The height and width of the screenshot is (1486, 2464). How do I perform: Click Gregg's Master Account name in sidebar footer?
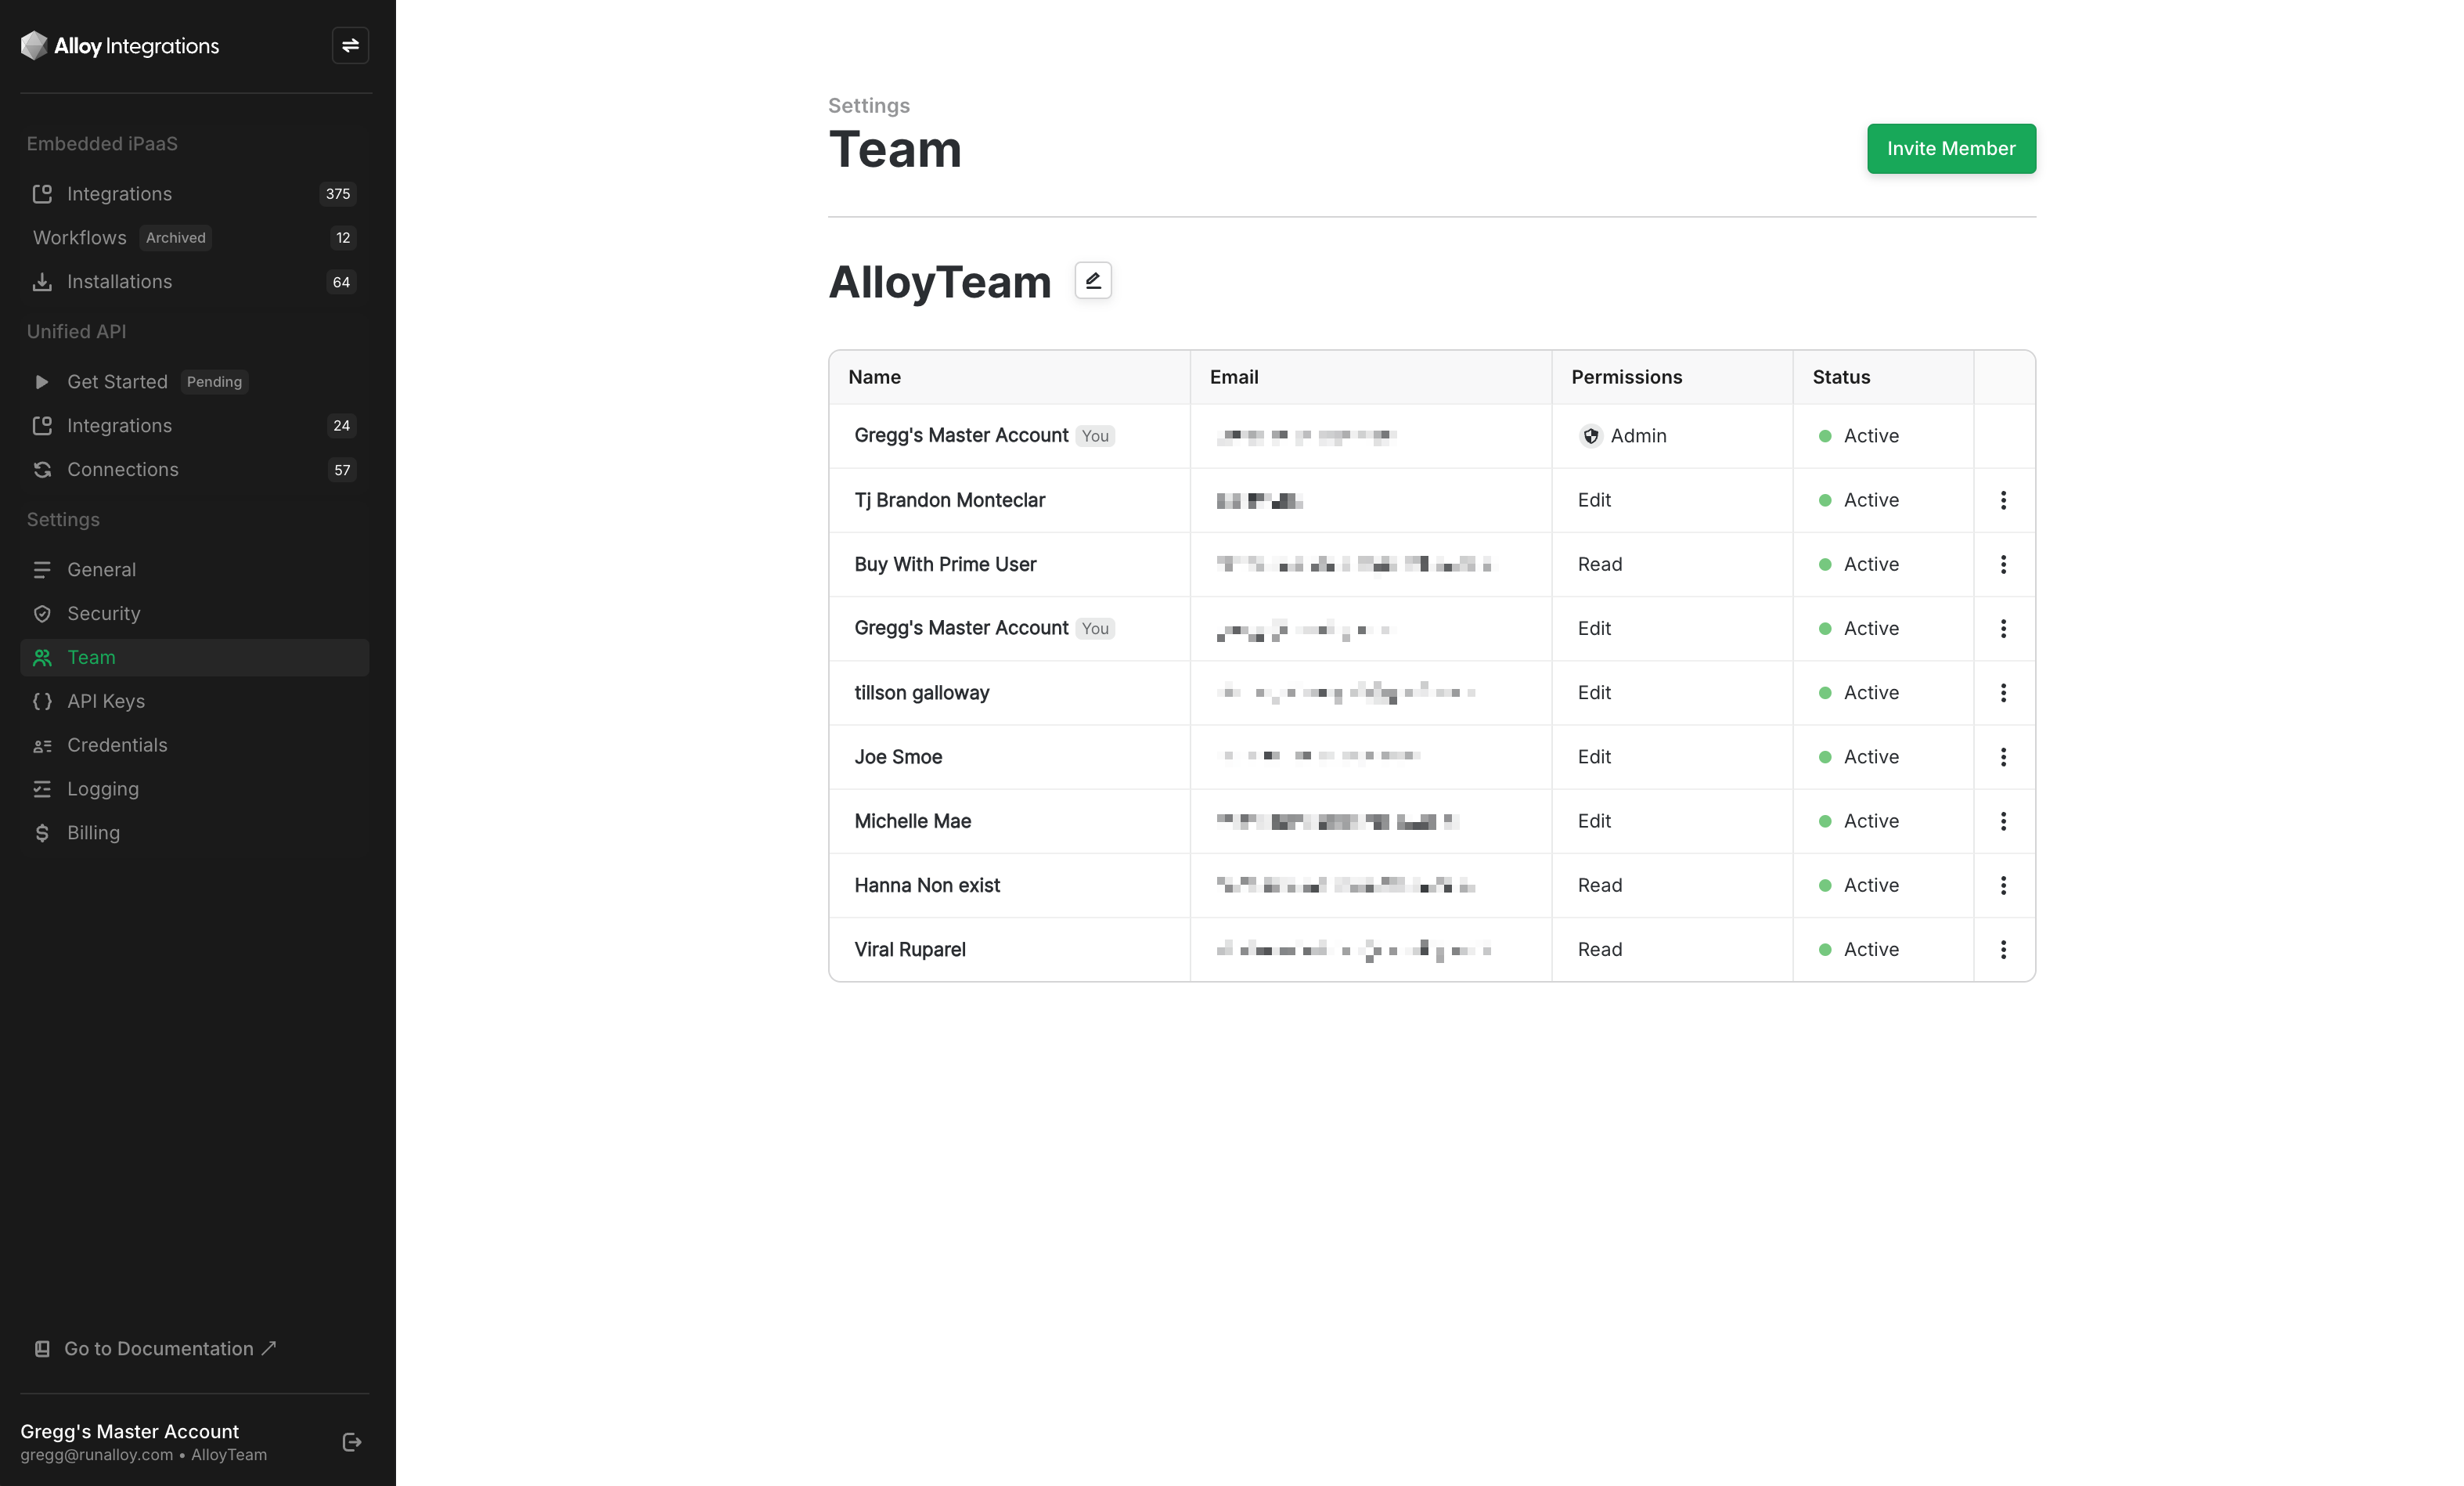click(x=130, y=1432)
